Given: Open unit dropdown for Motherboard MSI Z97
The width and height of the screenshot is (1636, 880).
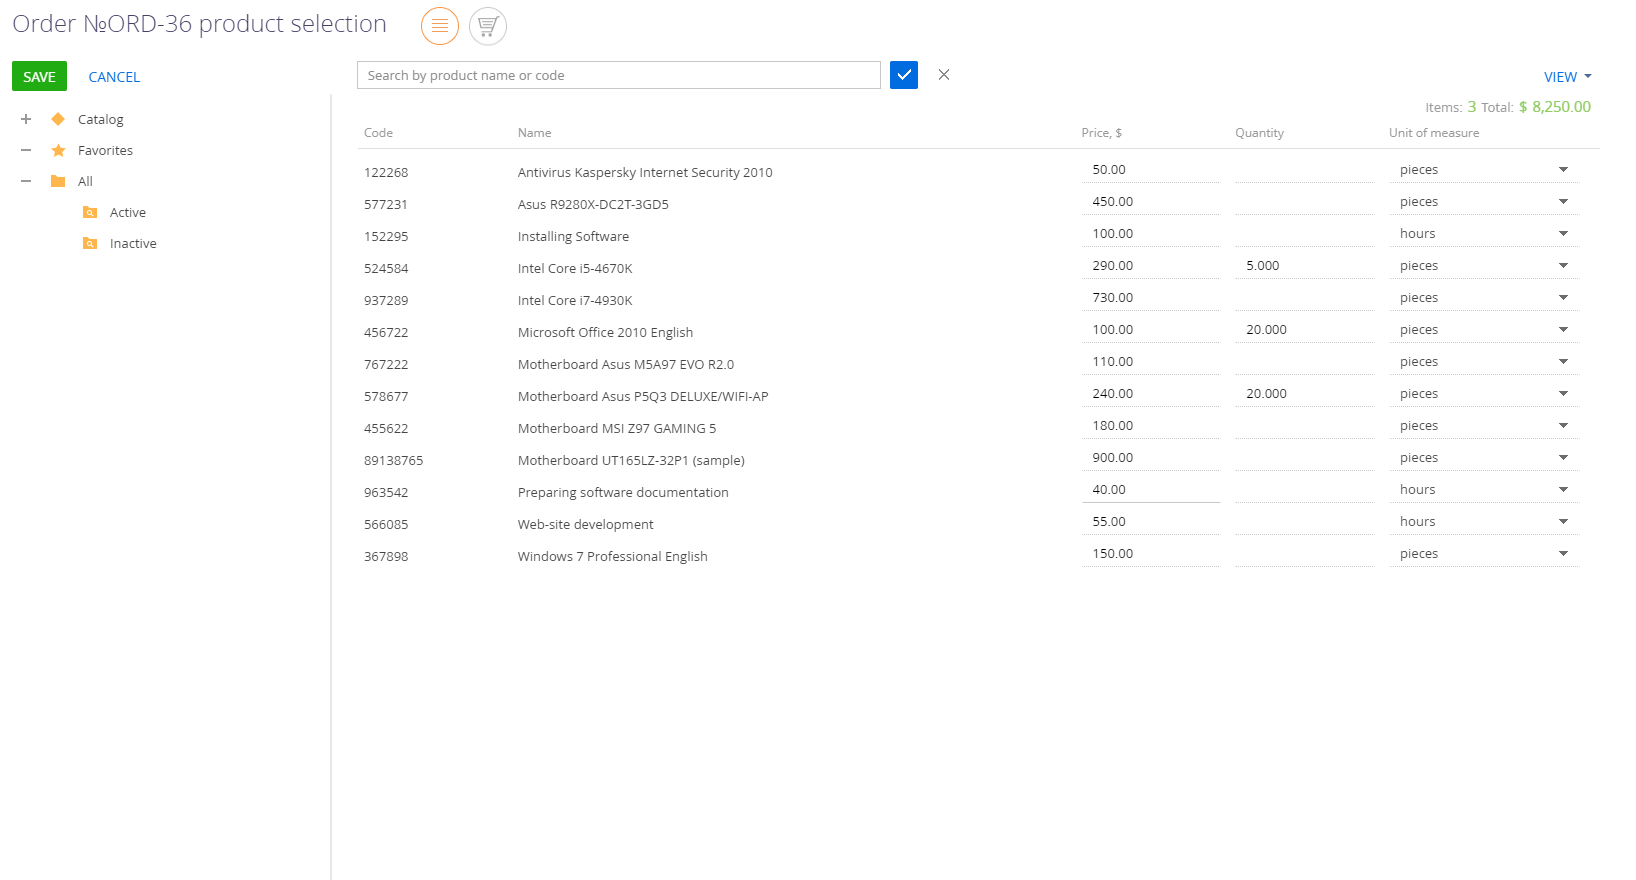Looking at the screenshot, I should click(x=1563, y=426).
